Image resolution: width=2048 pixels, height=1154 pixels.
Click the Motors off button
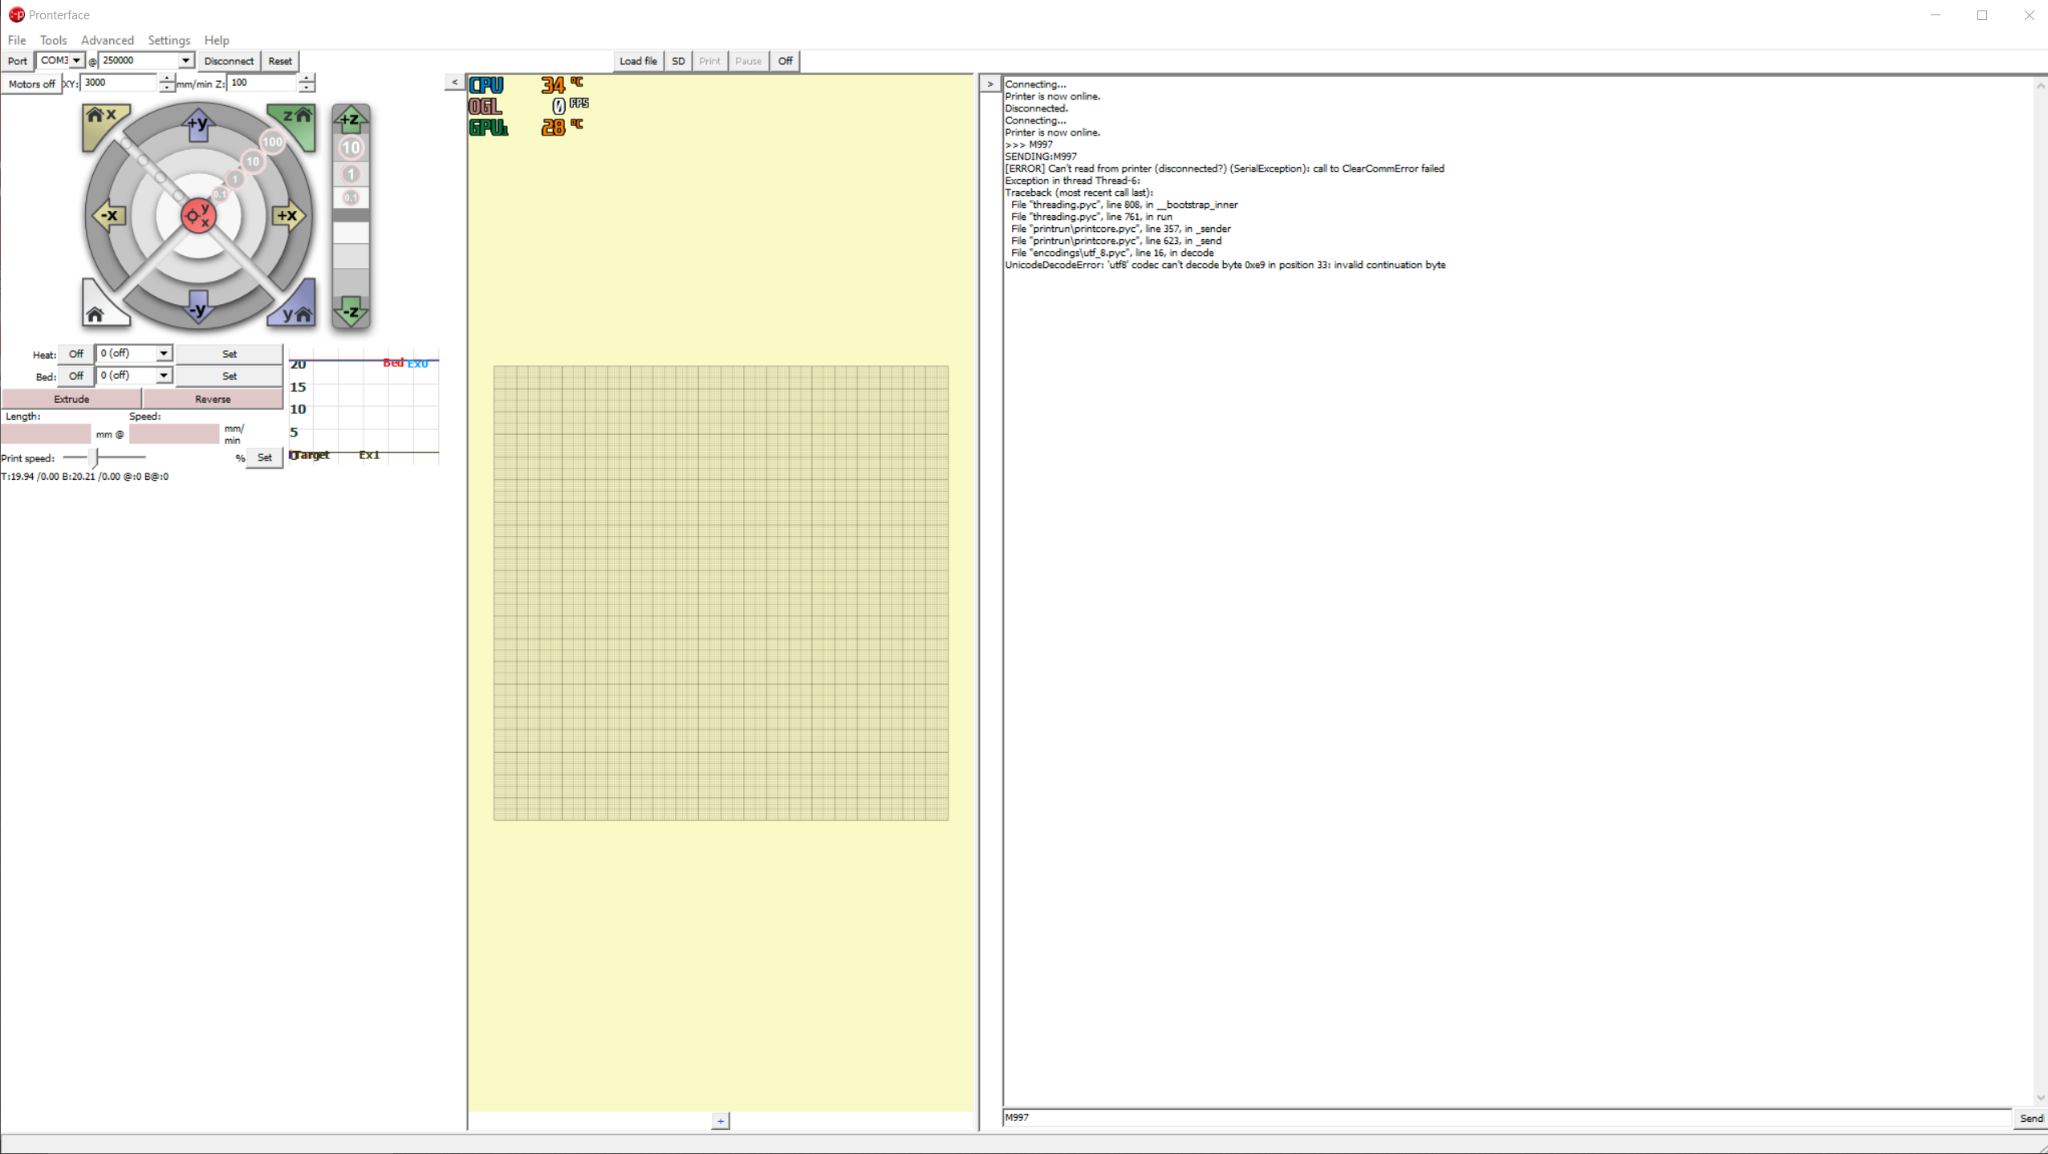pyautogui.click(x=32, y=84)
